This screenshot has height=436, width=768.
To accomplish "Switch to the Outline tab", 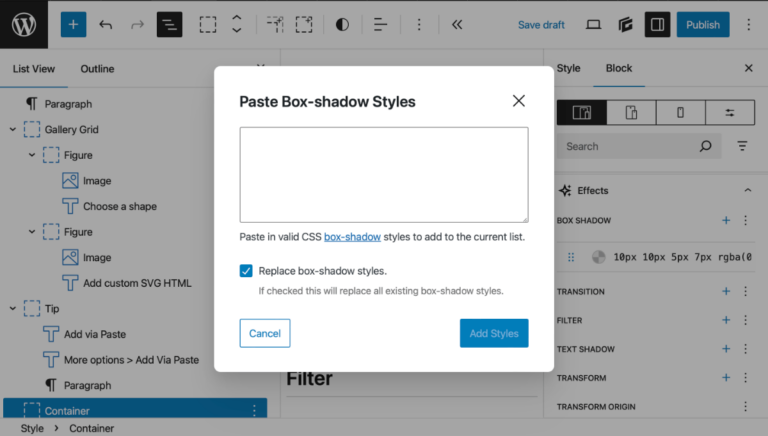I will coord(97,69).
